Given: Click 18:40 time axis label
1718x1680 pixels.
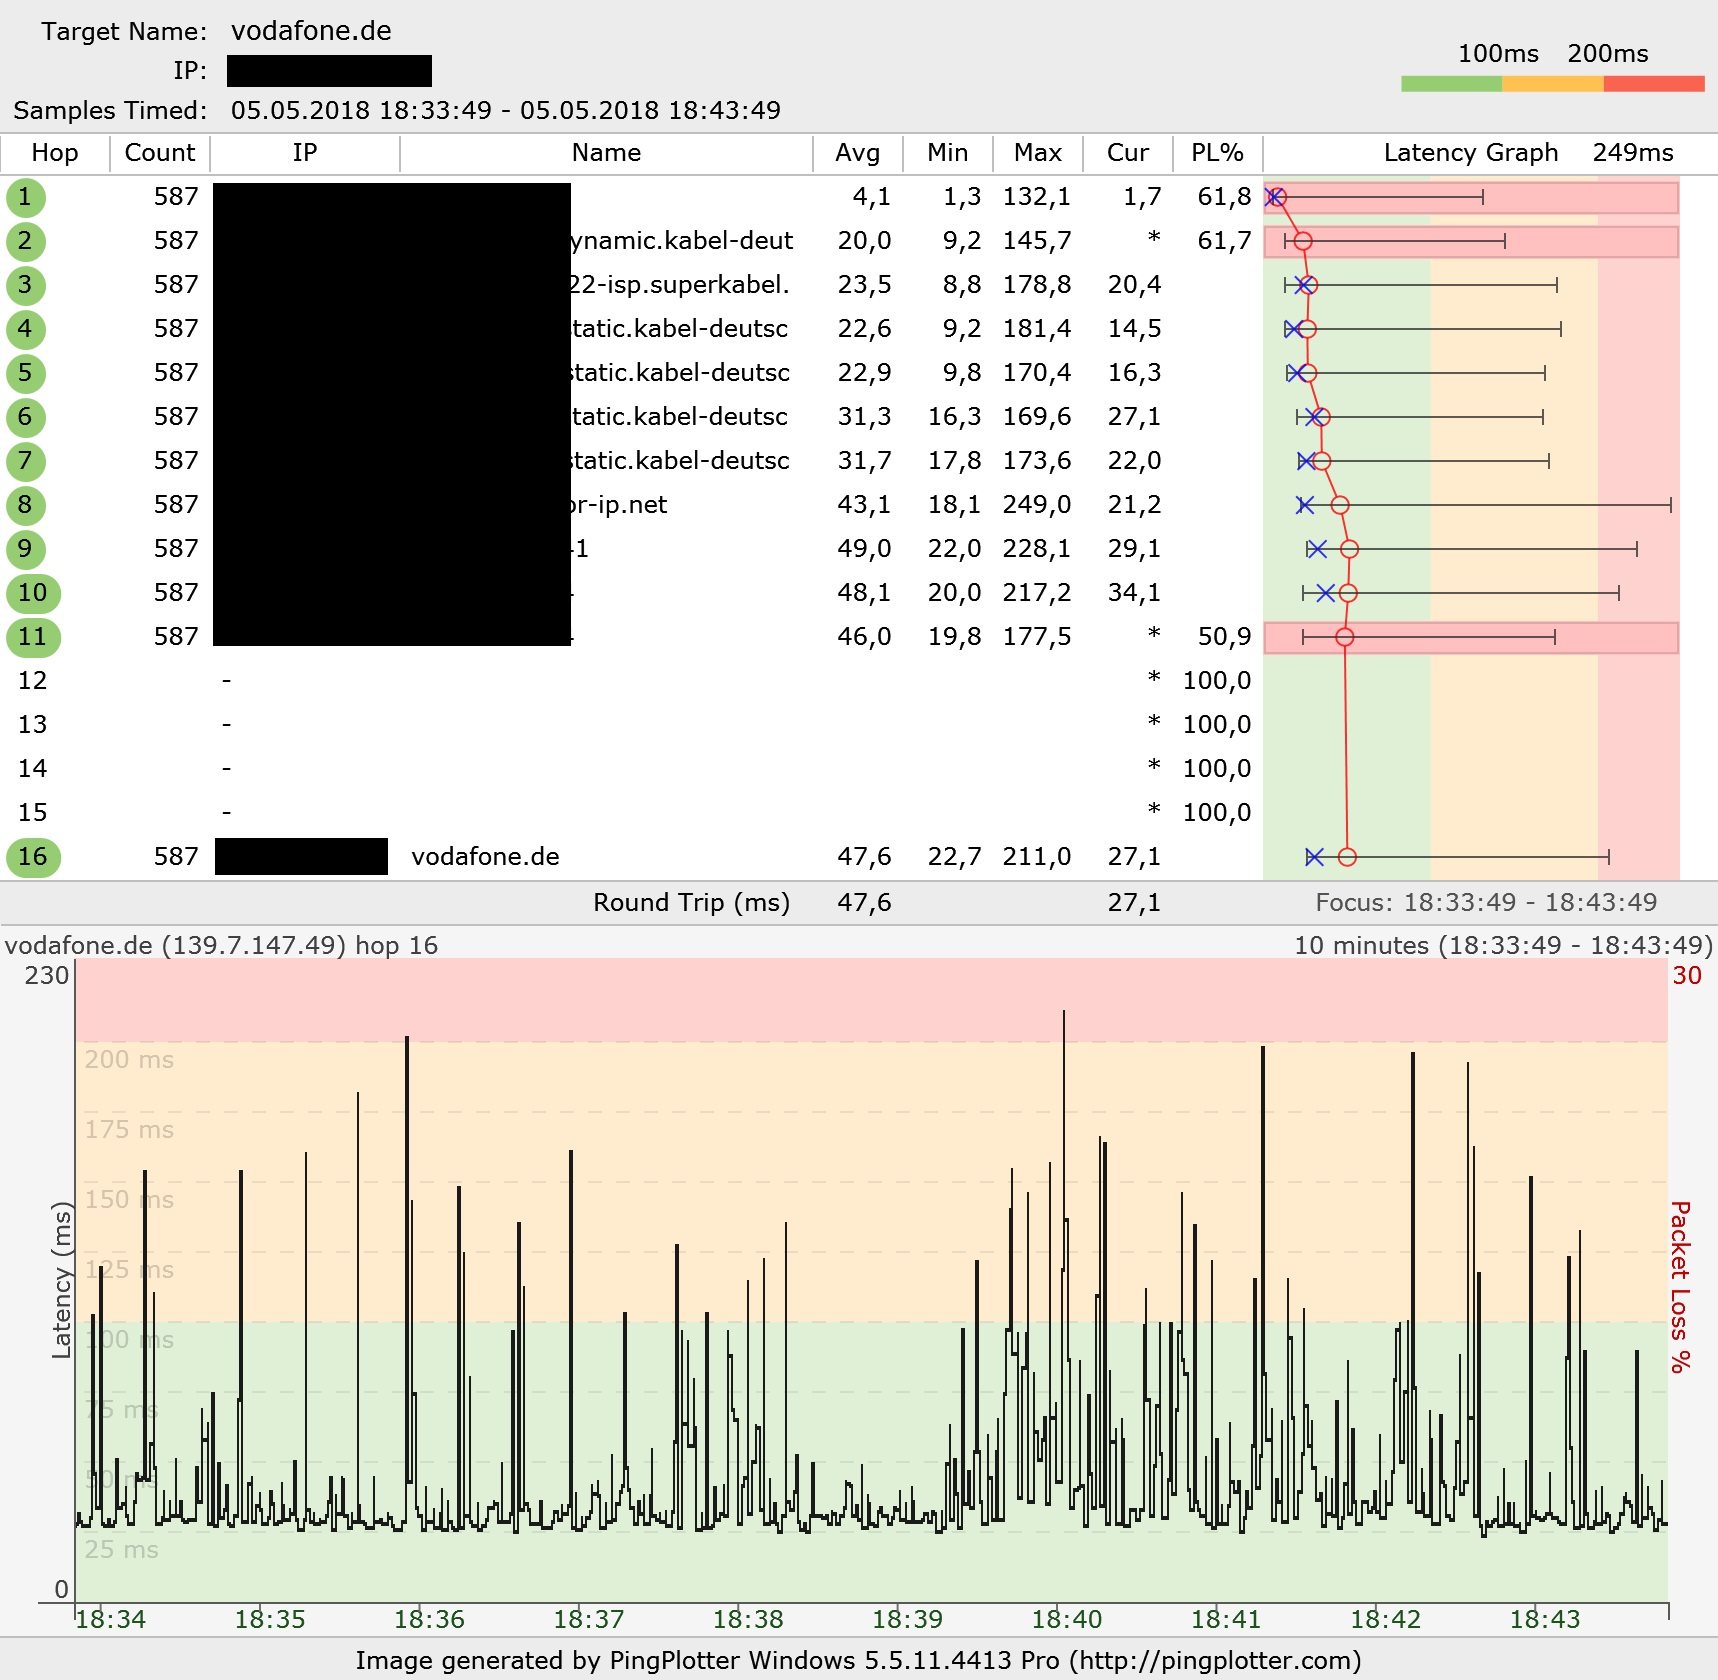Looking at the screenshot, I should pyautogui.click(x=1067, y=1620).
